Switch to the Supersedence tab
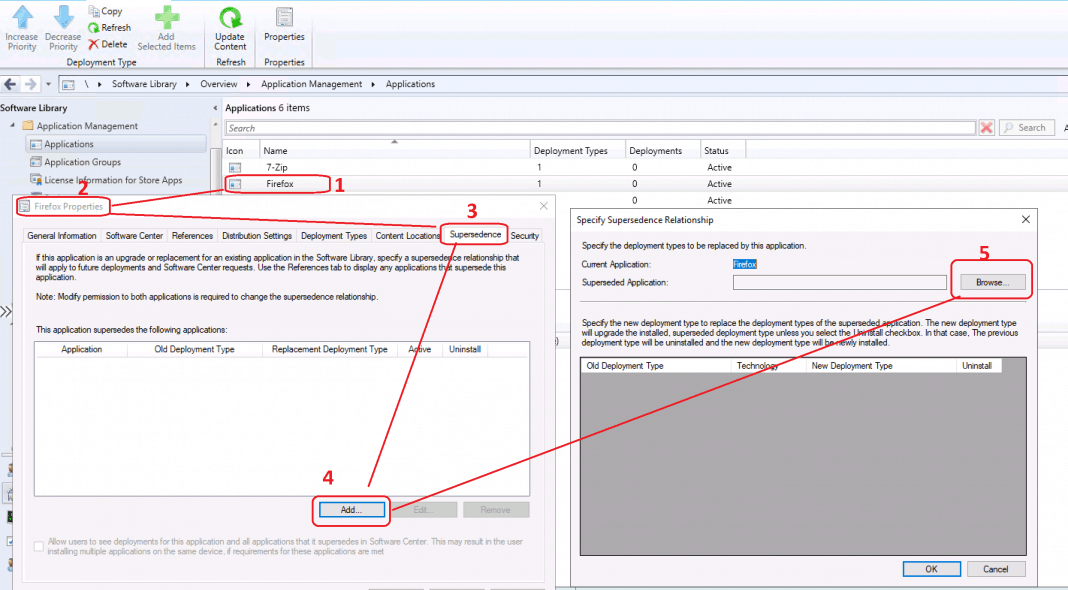 475,235
